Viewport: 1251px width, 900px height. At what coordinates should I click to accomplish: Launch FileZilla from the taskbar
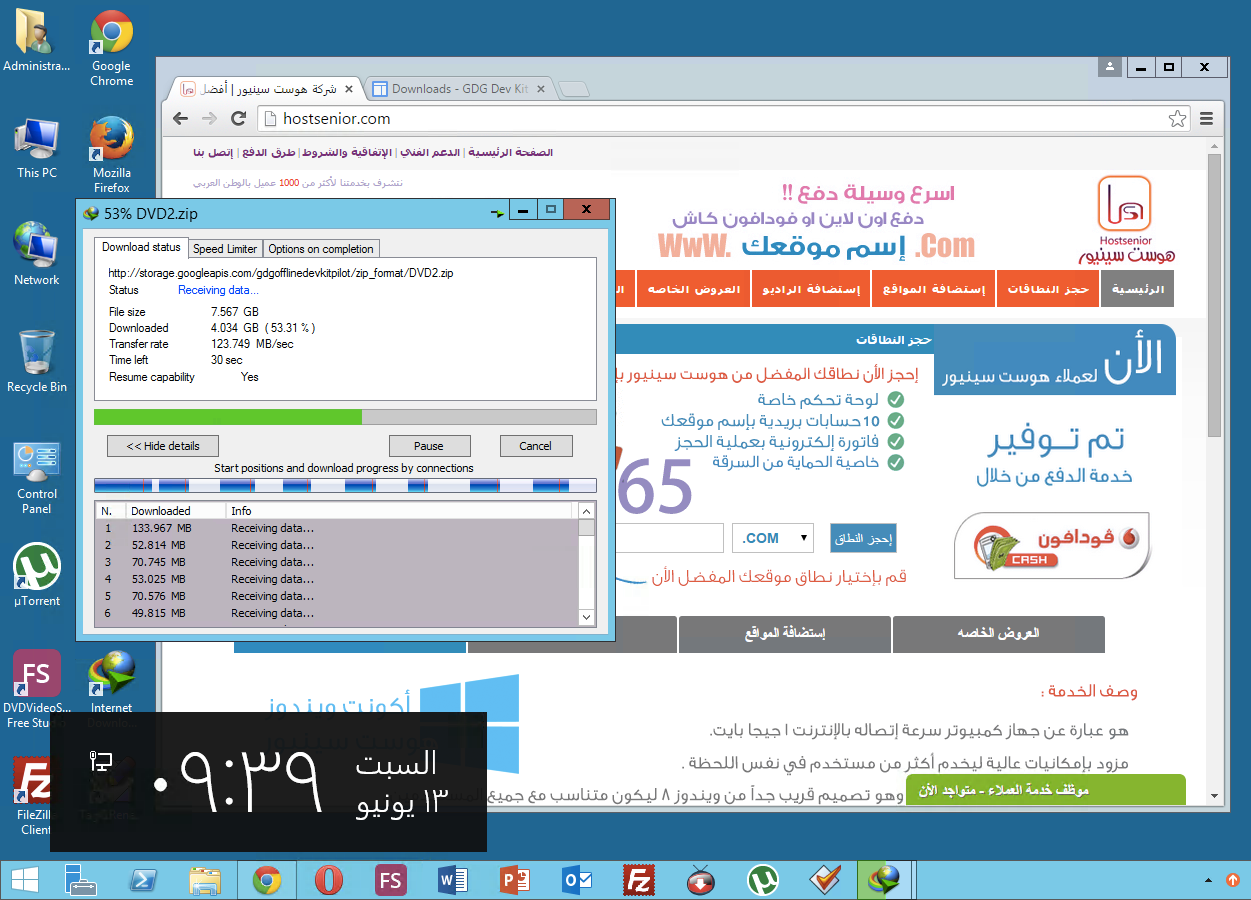(x=639, y=880)
